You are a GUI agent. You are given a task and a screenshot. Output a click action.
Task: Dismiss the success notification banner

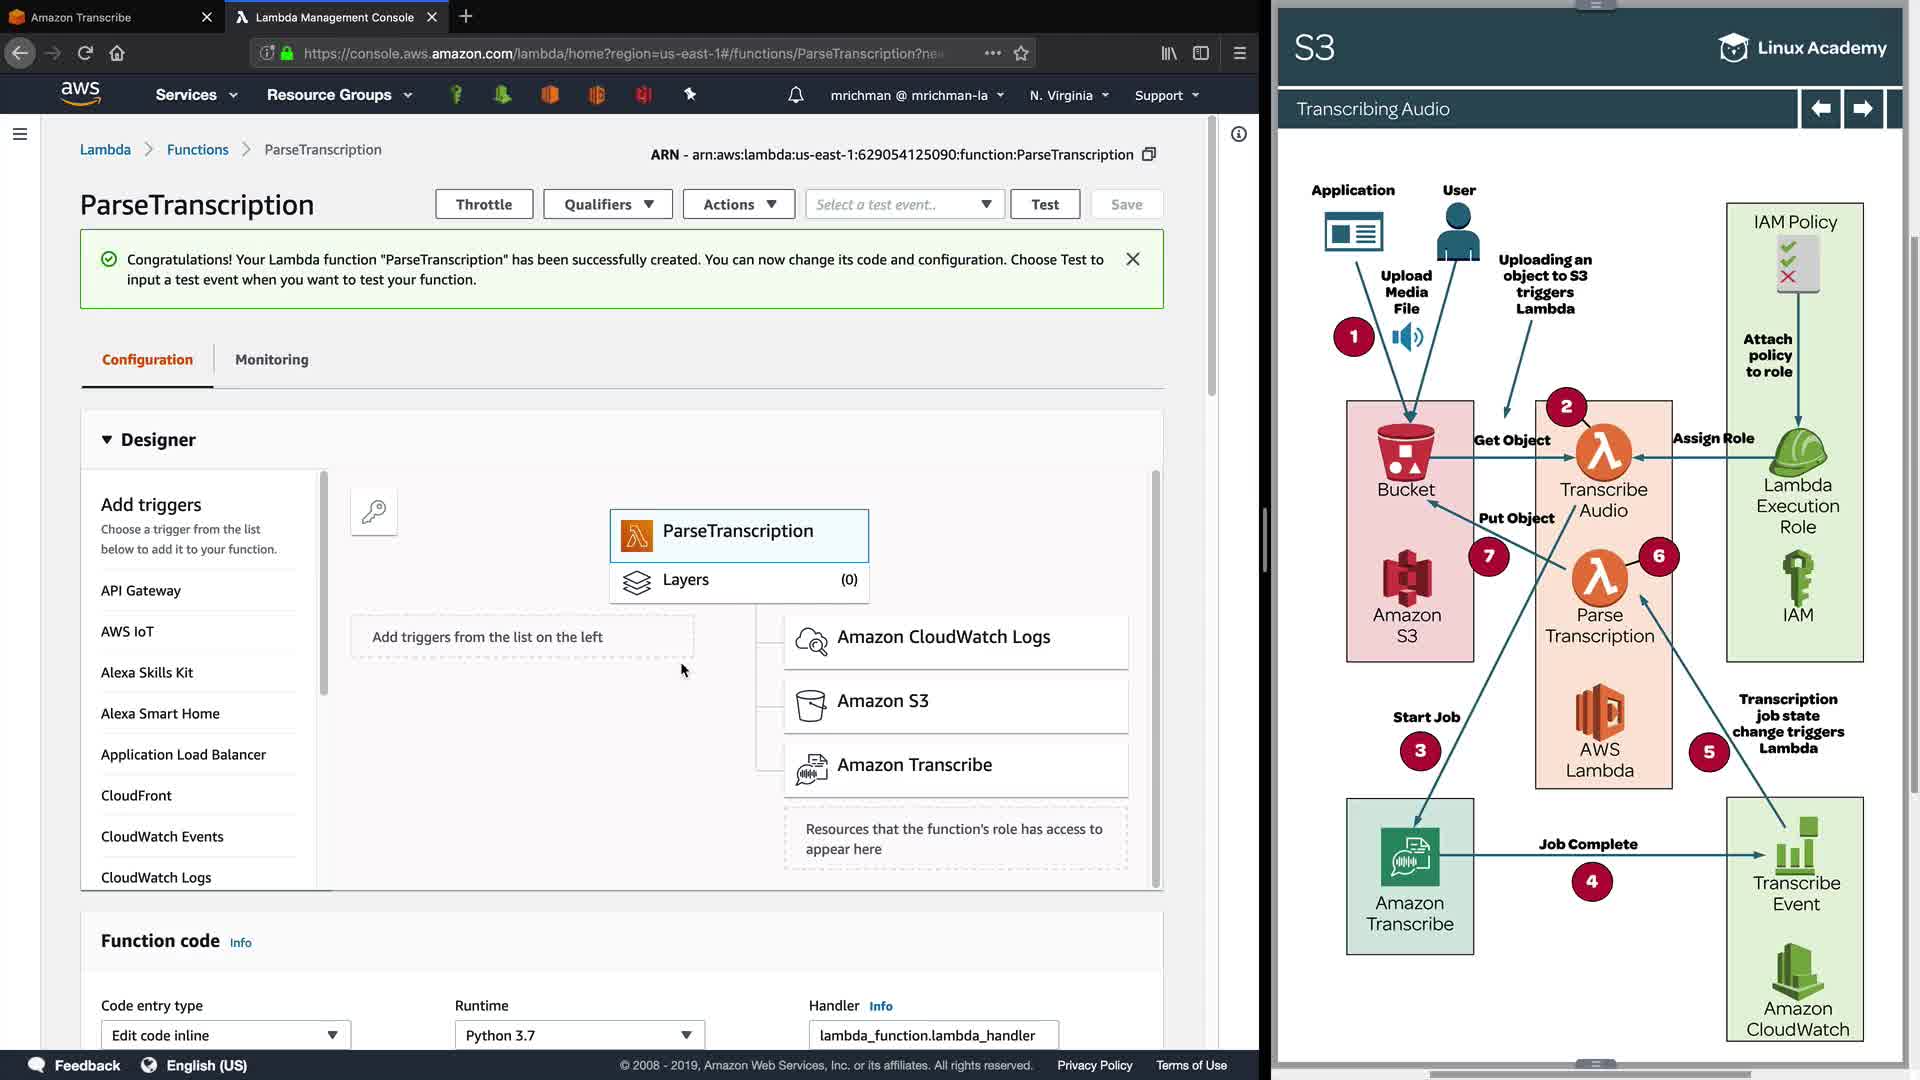click(1132, 259)
